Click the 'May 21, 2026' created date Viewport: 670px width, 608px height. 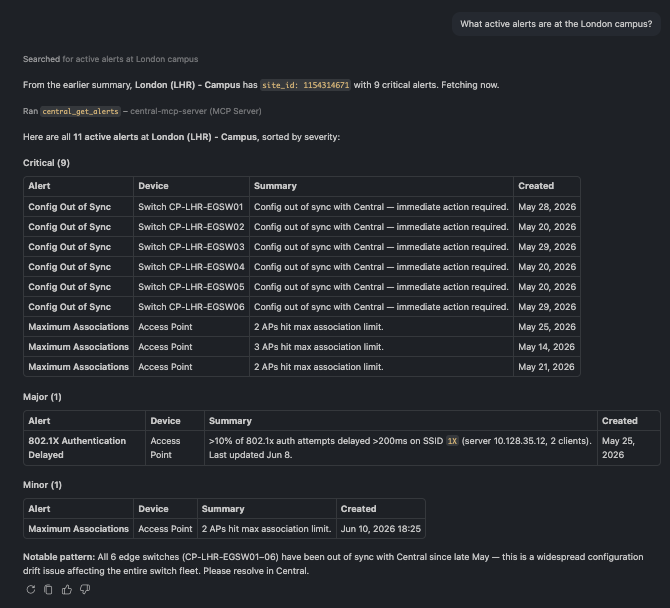point(546,367)
